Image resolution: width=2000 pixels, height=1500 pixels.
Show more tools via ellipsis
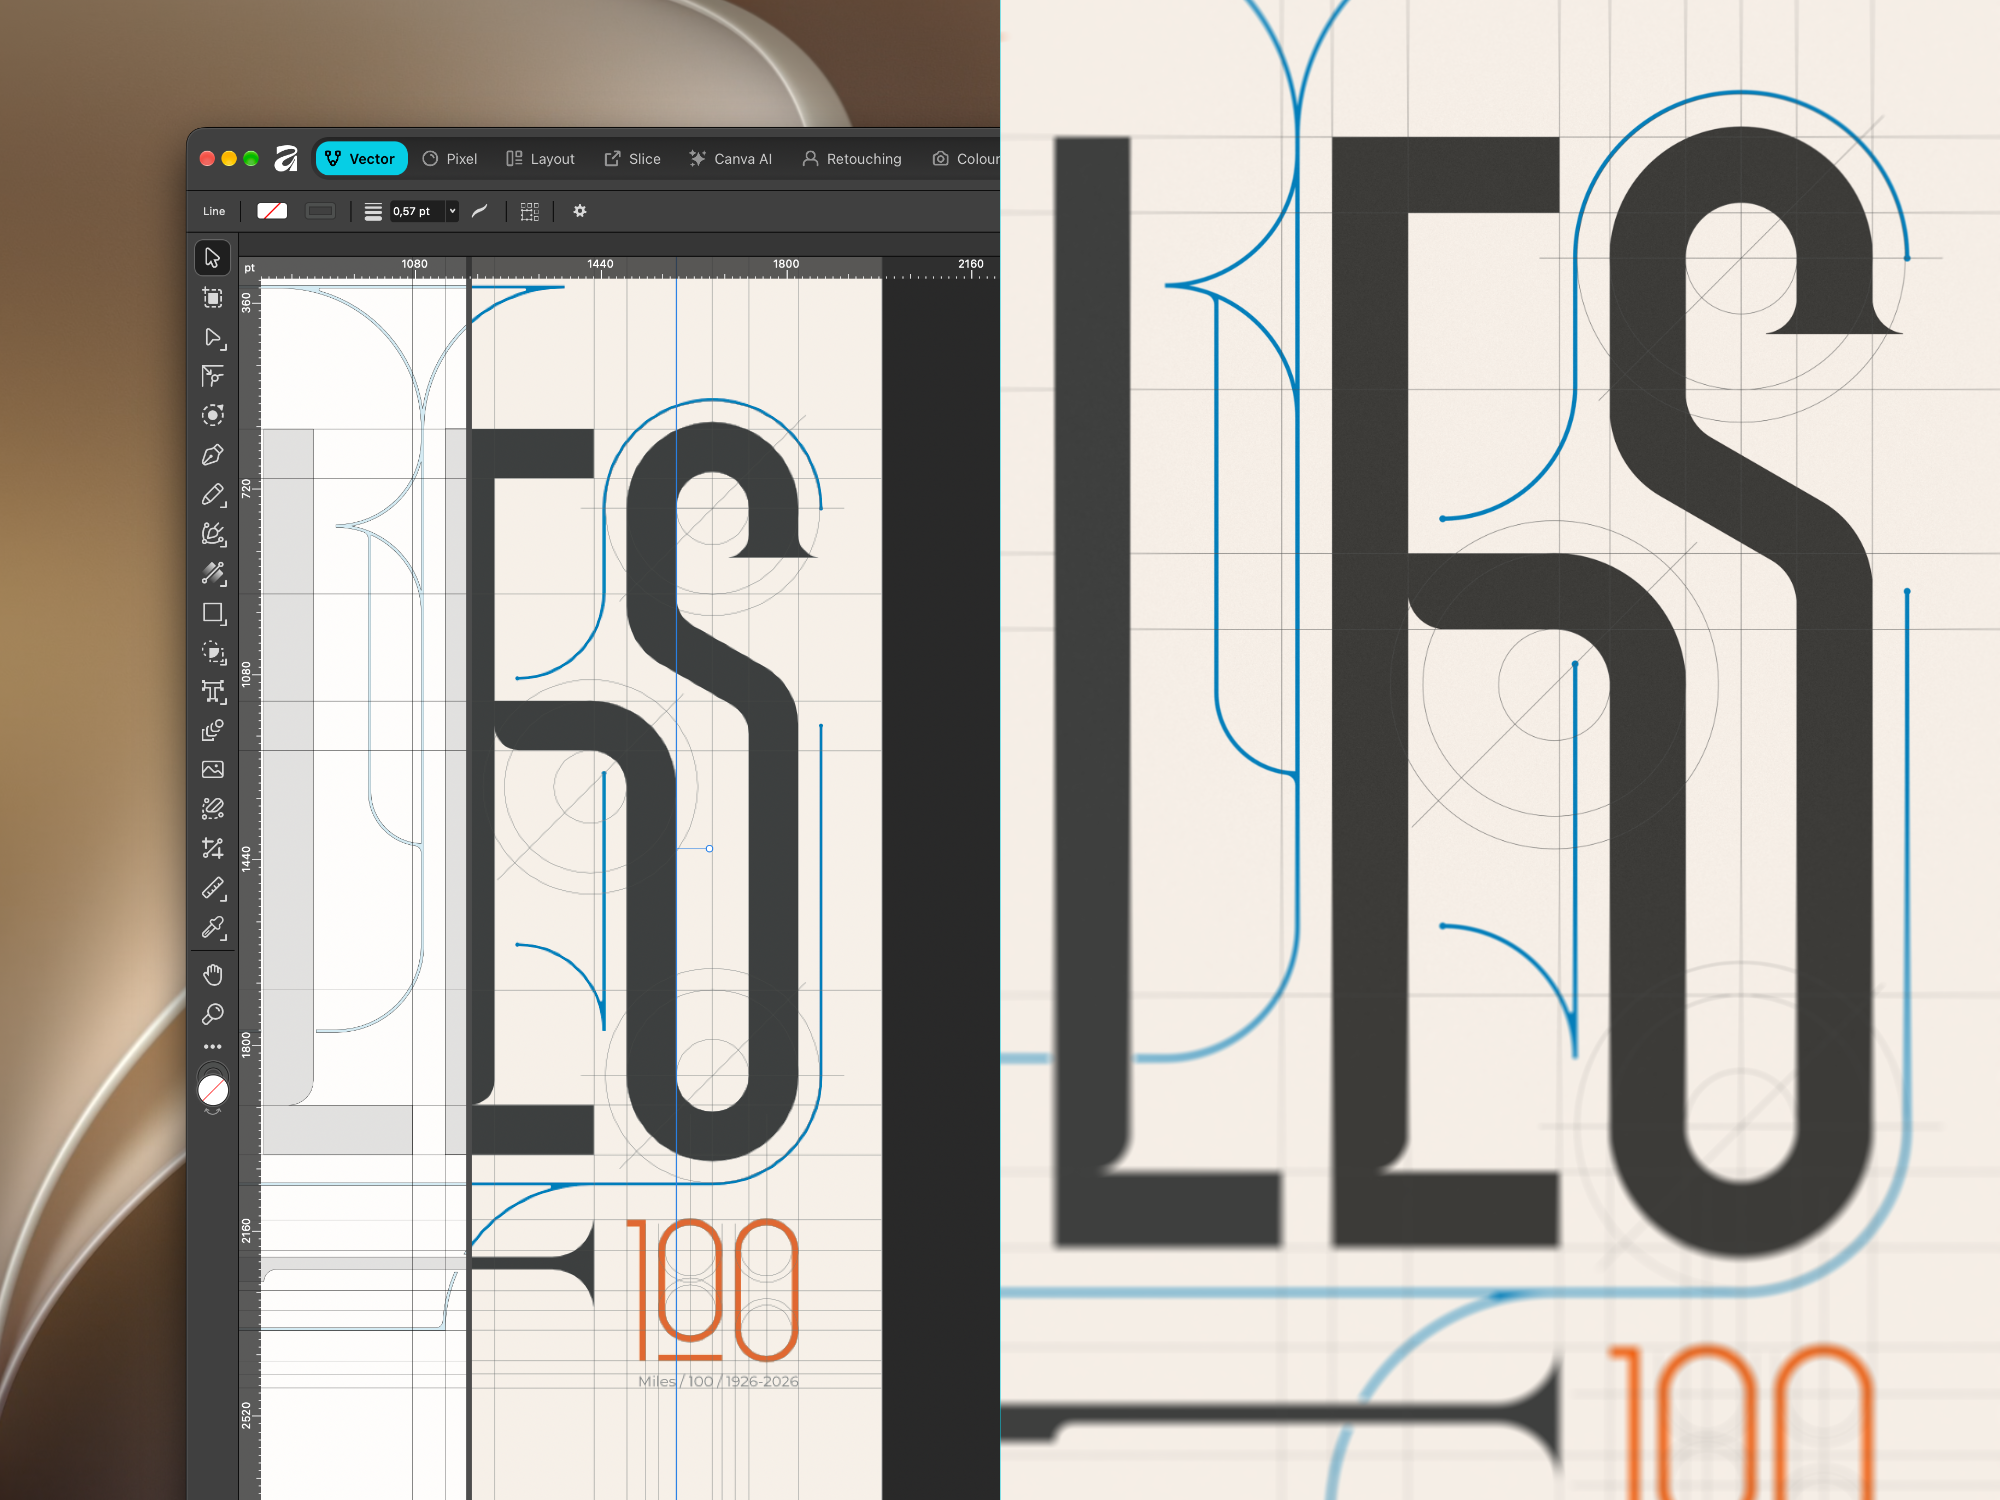212,1047
